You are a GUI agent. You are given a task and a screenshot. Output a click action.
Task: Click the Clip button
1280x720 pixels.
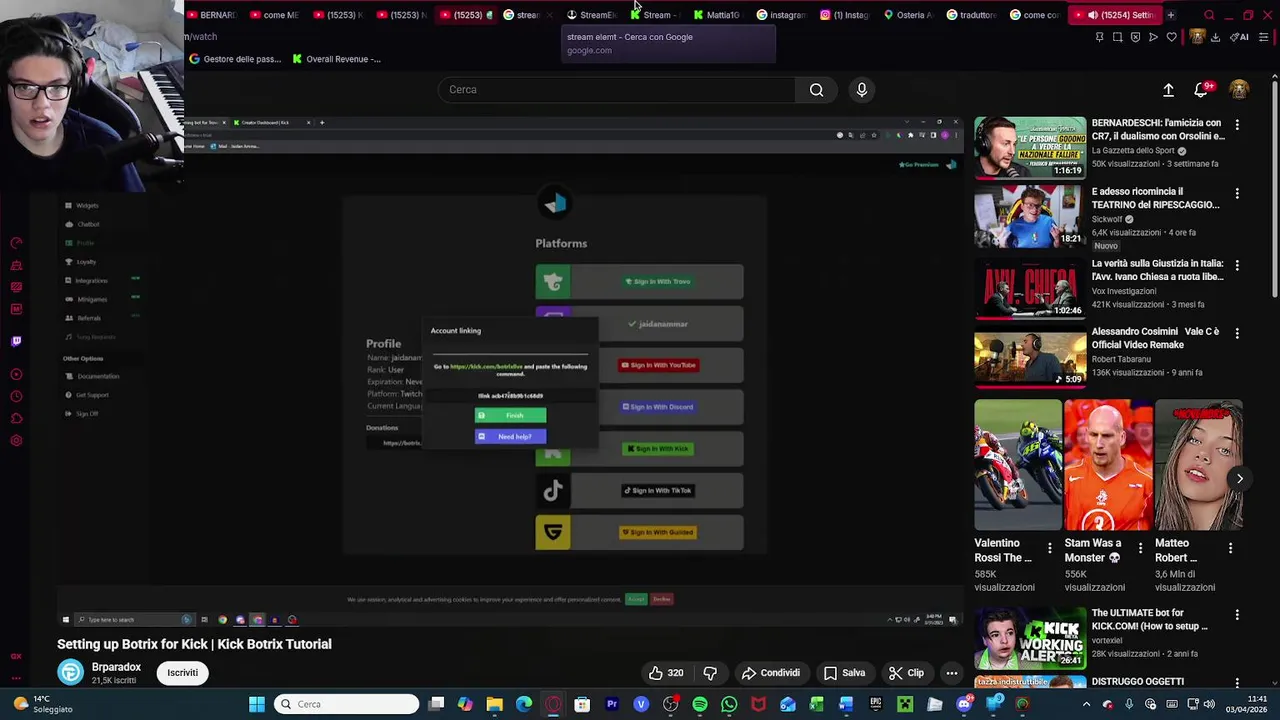click(906, 673)
